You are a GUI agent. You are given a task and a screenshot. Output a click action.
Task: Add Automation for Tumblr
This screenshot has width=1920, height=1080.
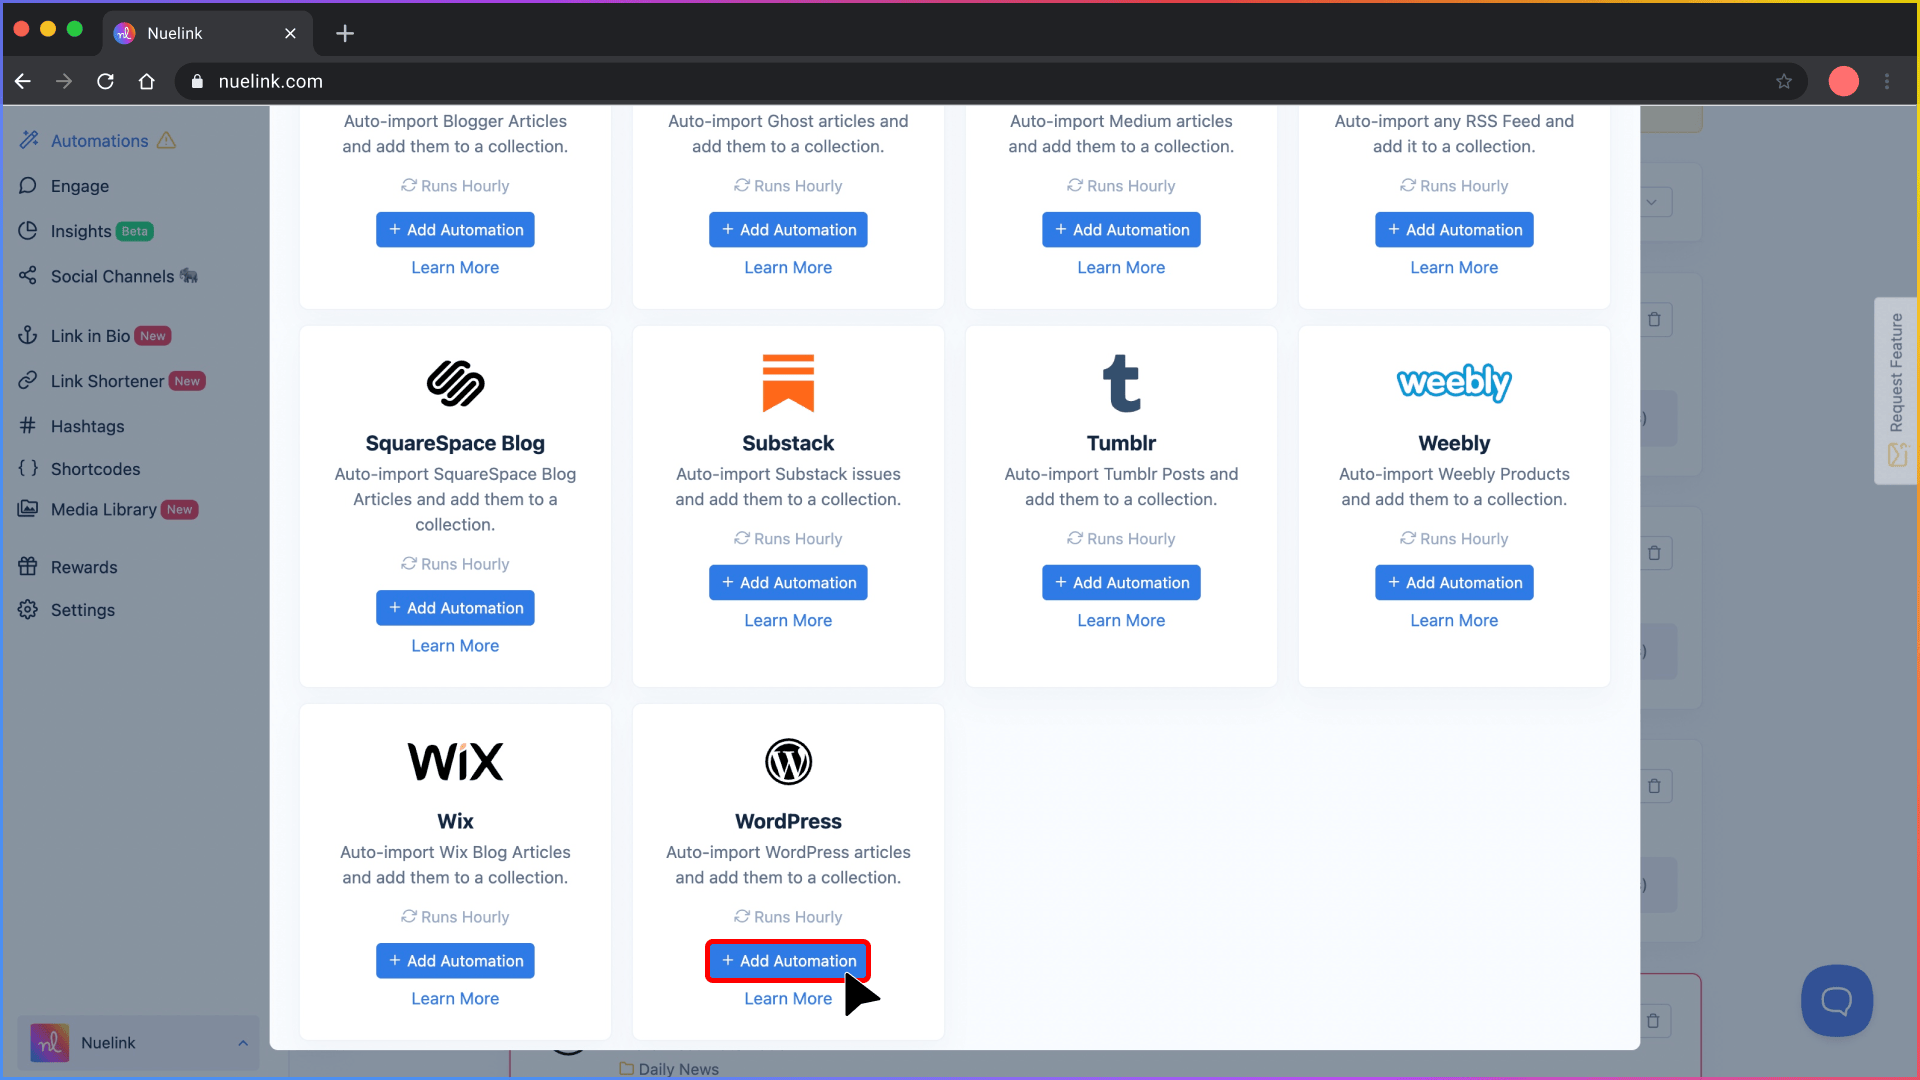coord(1121,583)
